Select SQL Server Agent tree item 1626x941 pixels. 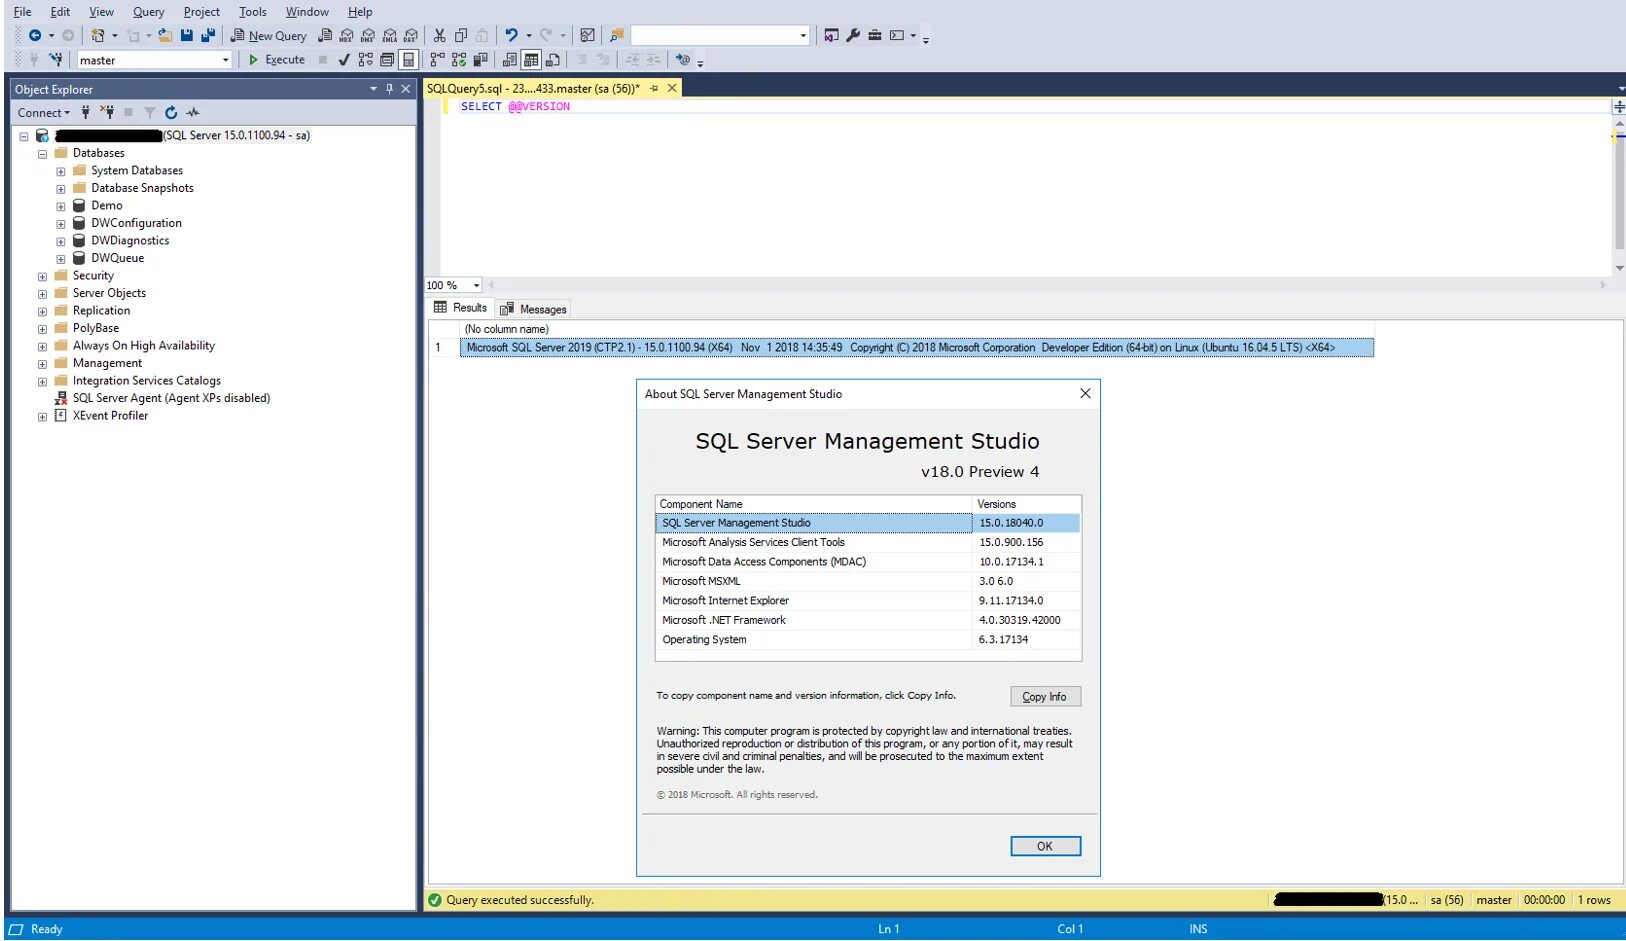click(x=171, y=398)
